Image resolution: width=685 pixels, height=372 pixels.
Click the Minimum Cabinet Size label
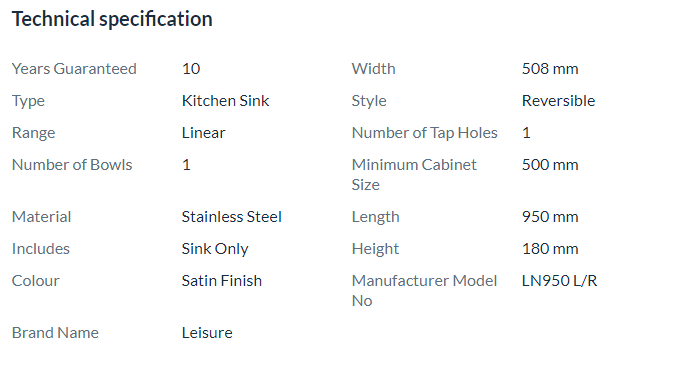coord(414,175)
